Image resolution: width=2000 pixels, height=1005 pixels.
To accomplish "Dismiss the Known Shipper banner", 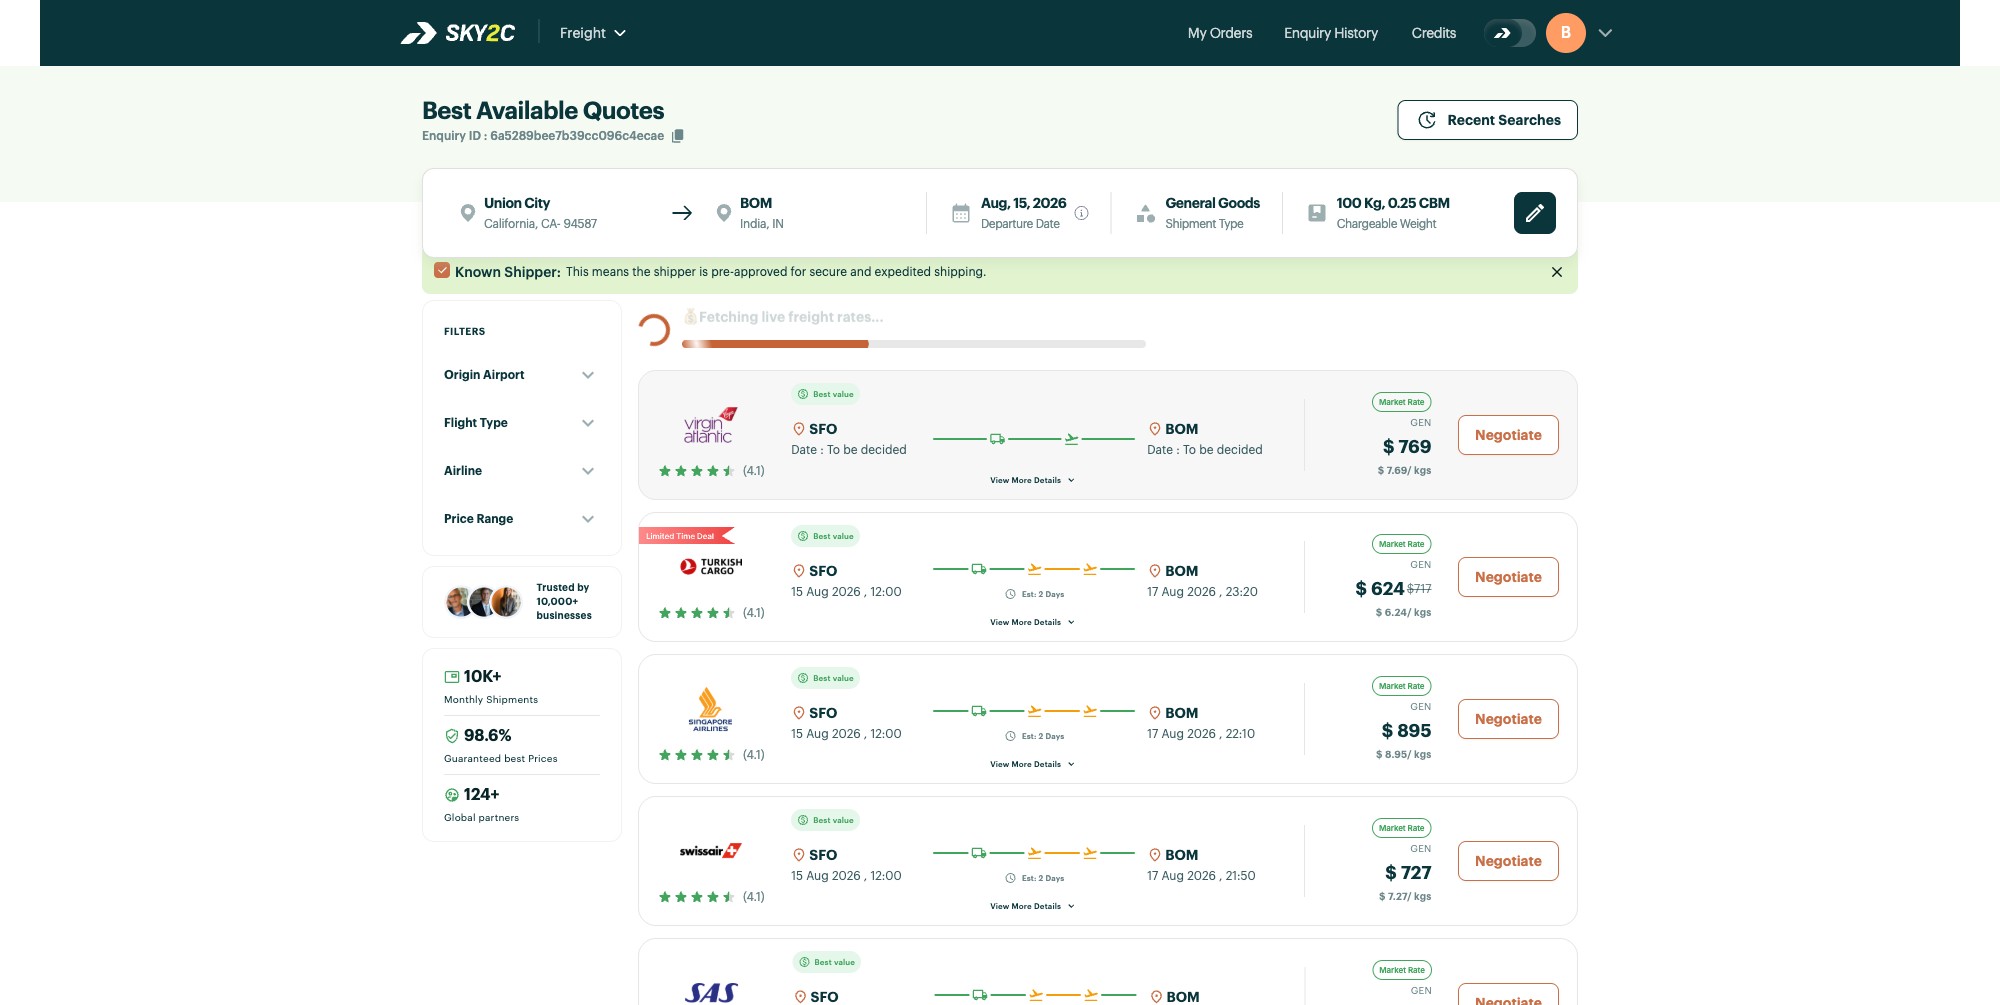I will click(1557, 272).
